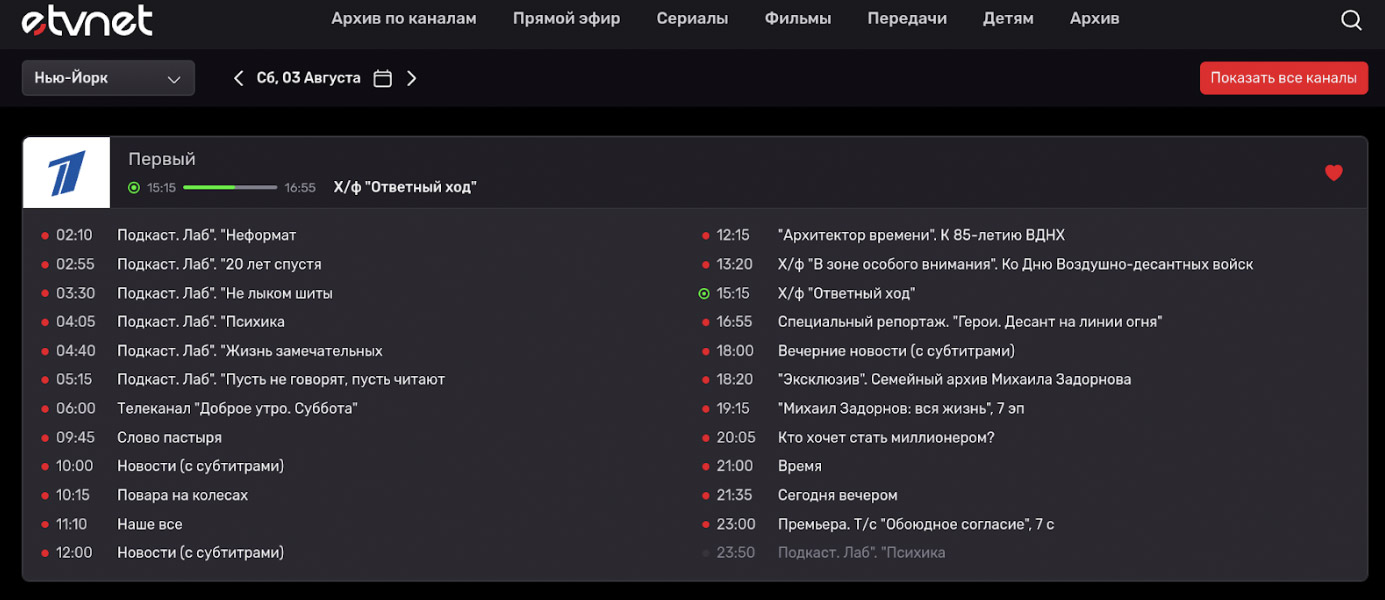Image resolution: width=1385 pixels, height=600 pixels.
Task: Toggle the heart favorite icon for Первый
Action: pyautogui.click(x=1334, y=172)
